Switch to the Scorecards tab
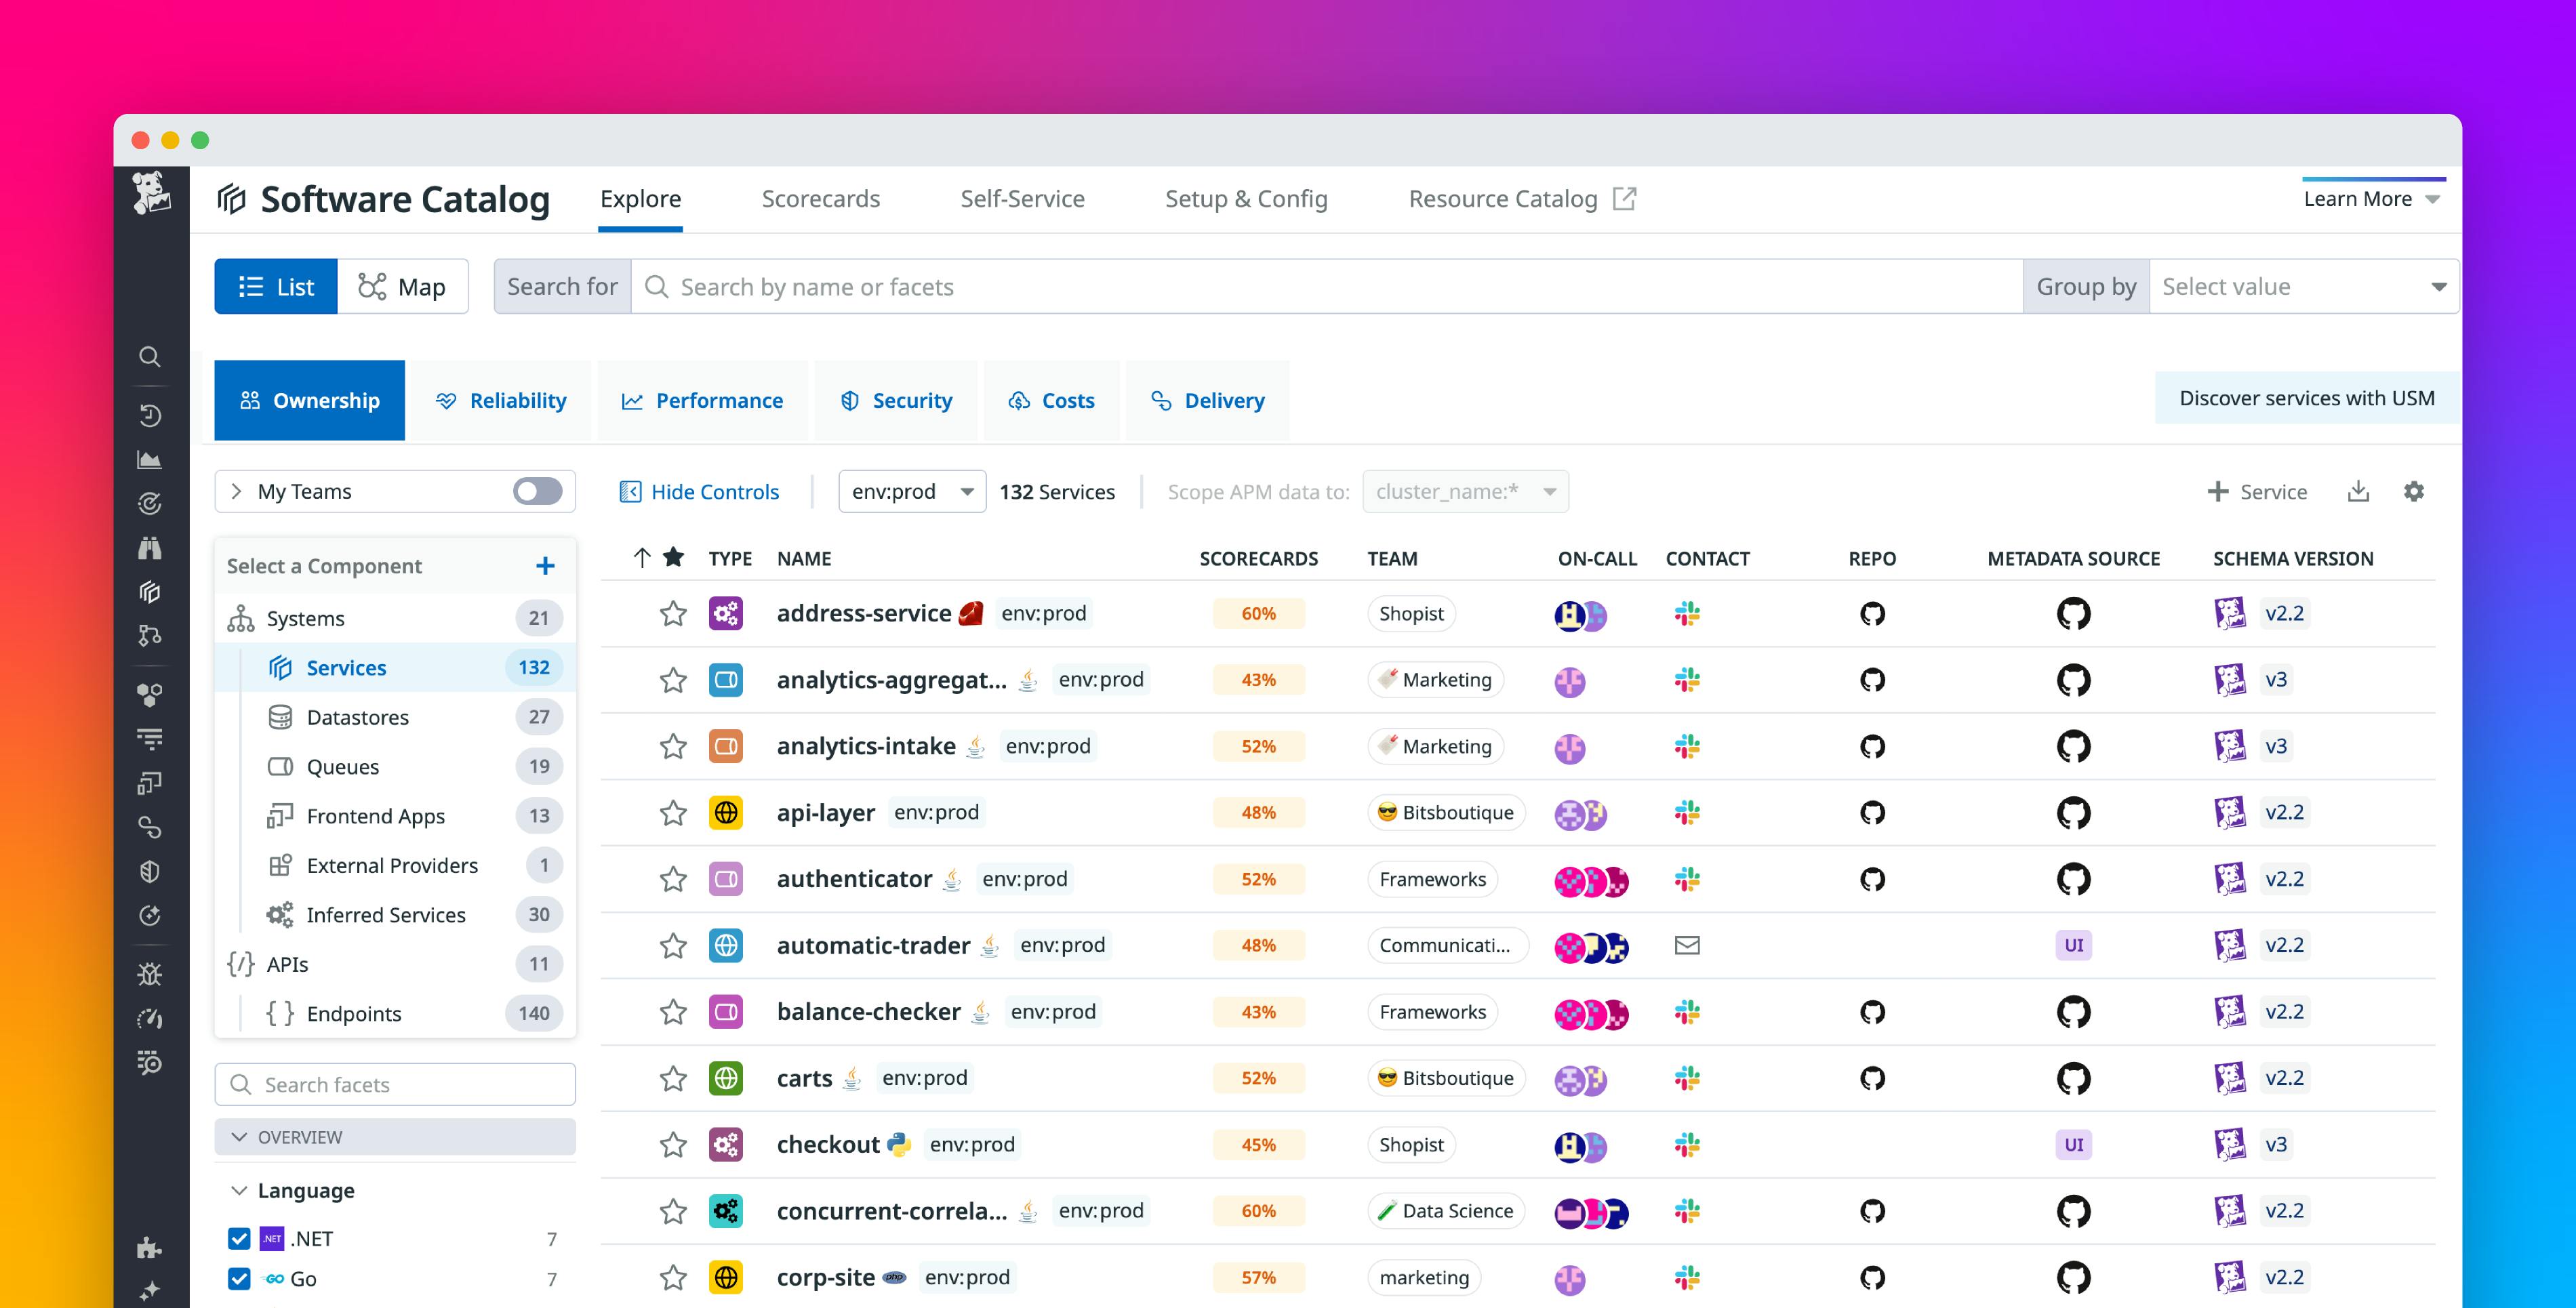 coord(820,198)
